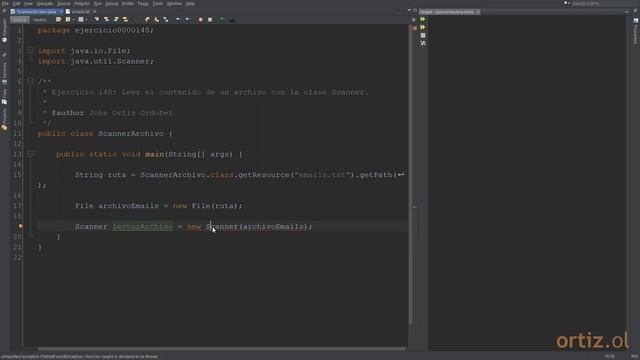Screen dimensions: 640x360
Task: Click the Comment toolbar icon
Action: pos(222,20)
